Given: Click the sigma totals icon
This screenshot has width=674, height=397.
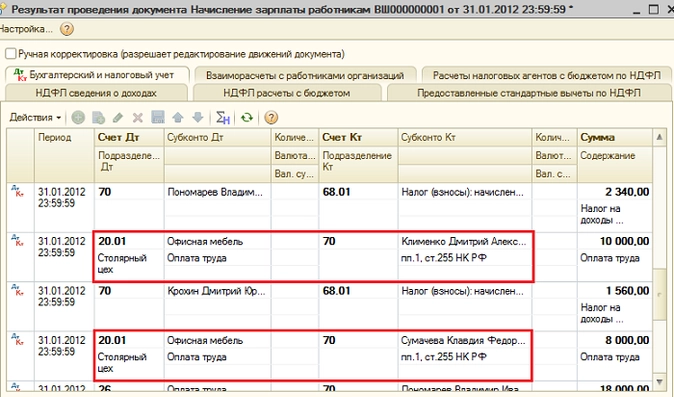Looking at the screenshot, I should click(223, 117).
